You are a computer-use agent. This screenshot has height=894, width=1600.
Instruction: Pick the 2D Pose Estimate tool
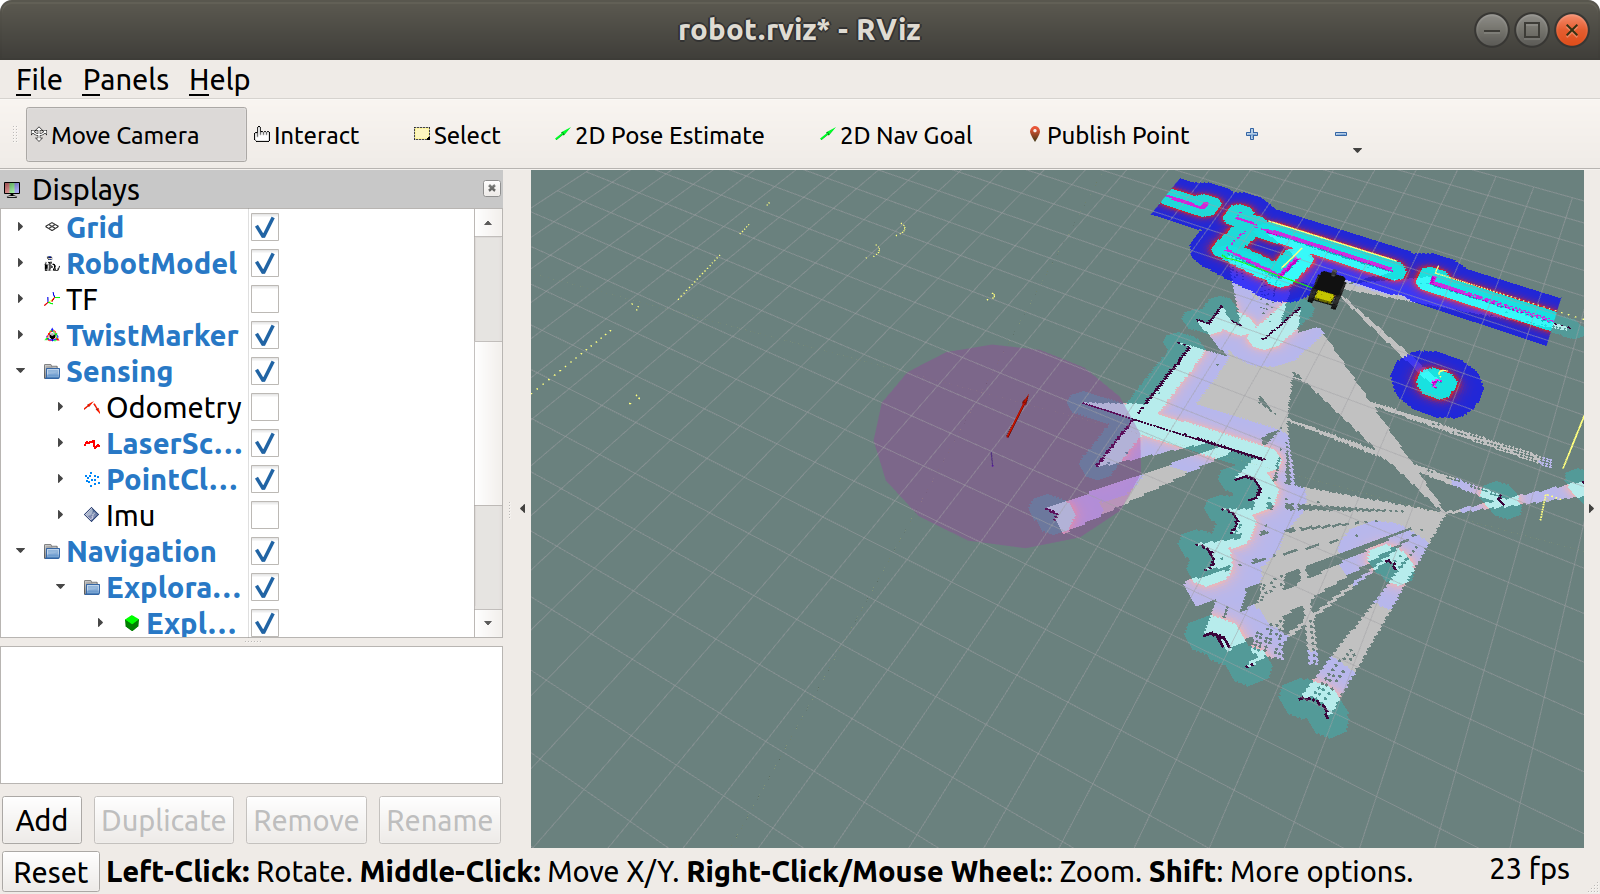[659, 135]
